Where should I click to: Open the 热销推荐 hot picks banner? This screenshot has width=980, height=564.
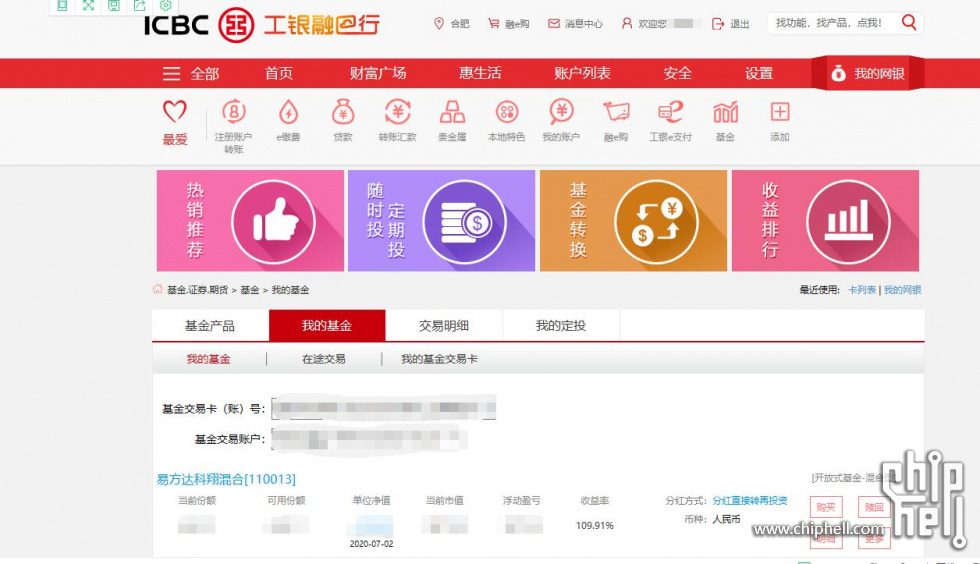tap(250, 221)
